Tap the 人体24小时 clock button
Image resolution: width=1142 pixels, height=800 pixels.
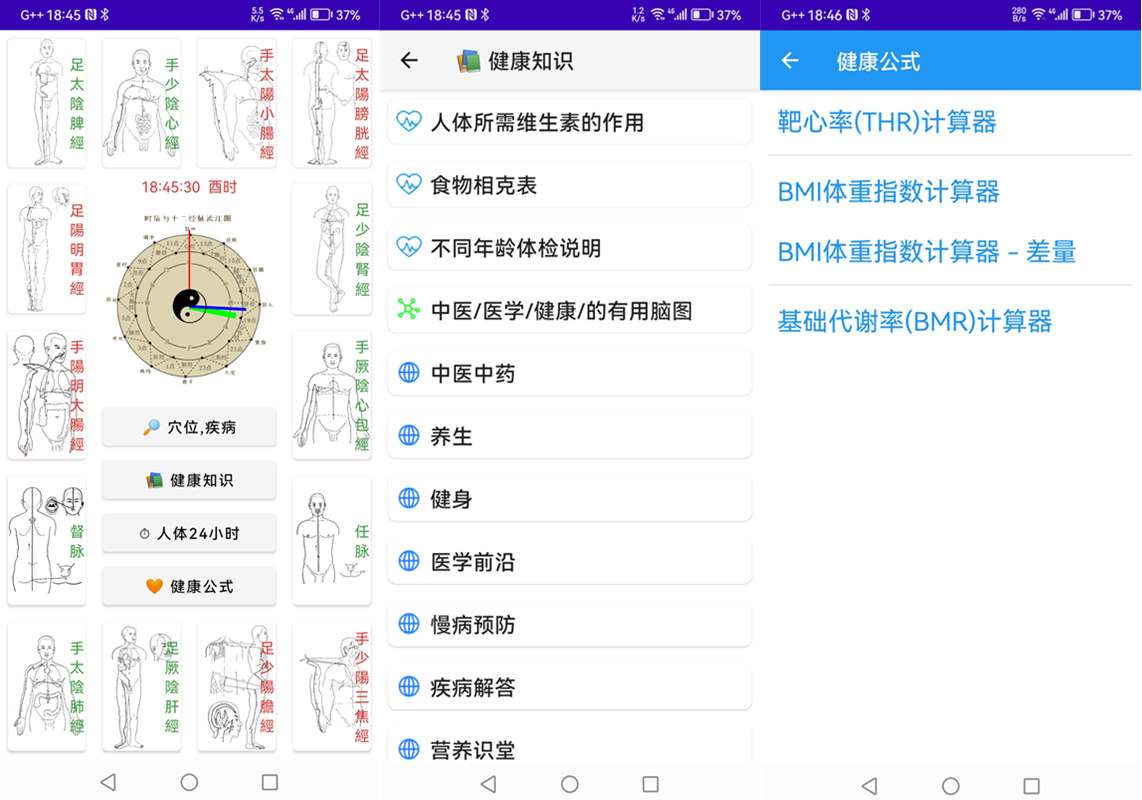pyautogui.click(x=189, y=533)
